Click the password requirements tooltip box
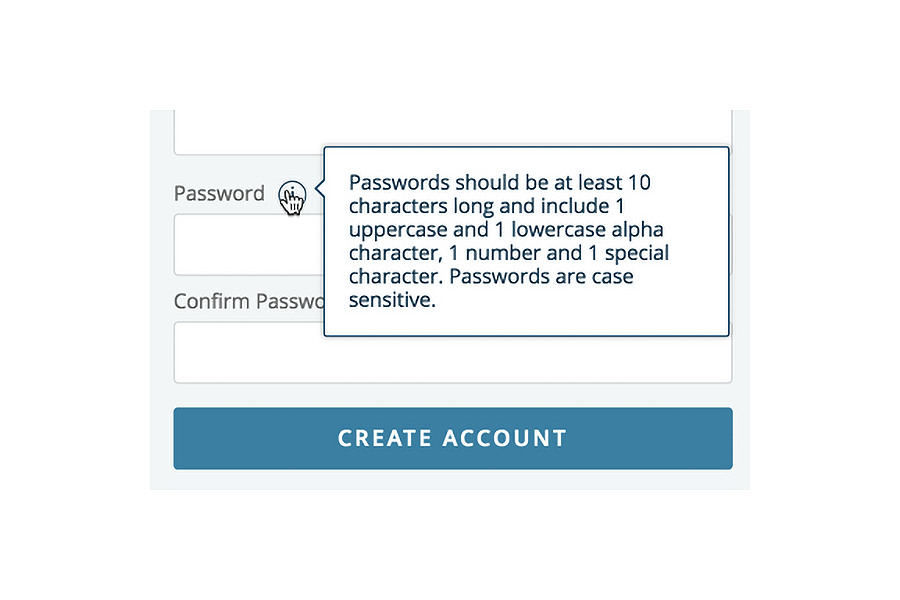The width and height of the screenshot is (900, 600). click(526, 241)
